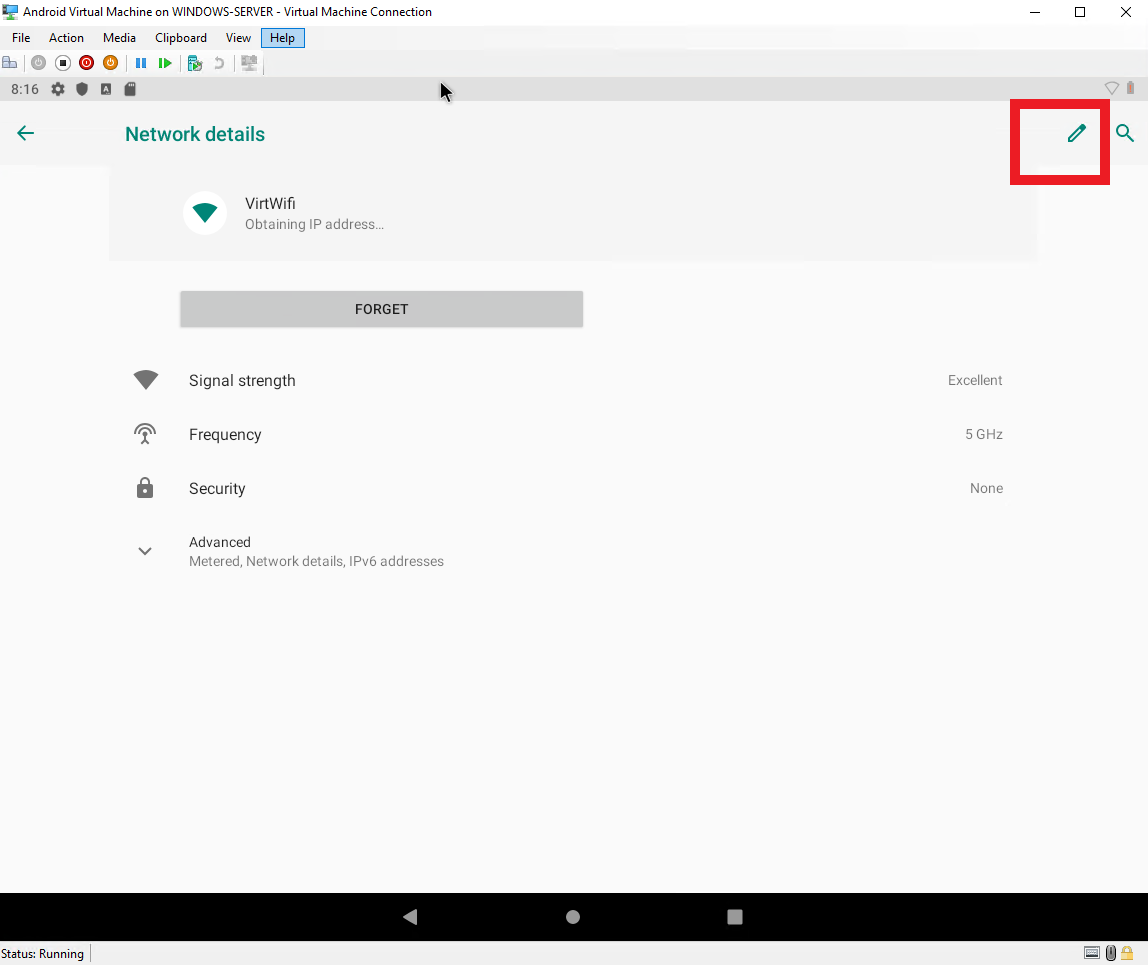Screen dimensions: 1148x965
Task: Click the Turn Off VM toolbar icon
Action: pos(86,62)
